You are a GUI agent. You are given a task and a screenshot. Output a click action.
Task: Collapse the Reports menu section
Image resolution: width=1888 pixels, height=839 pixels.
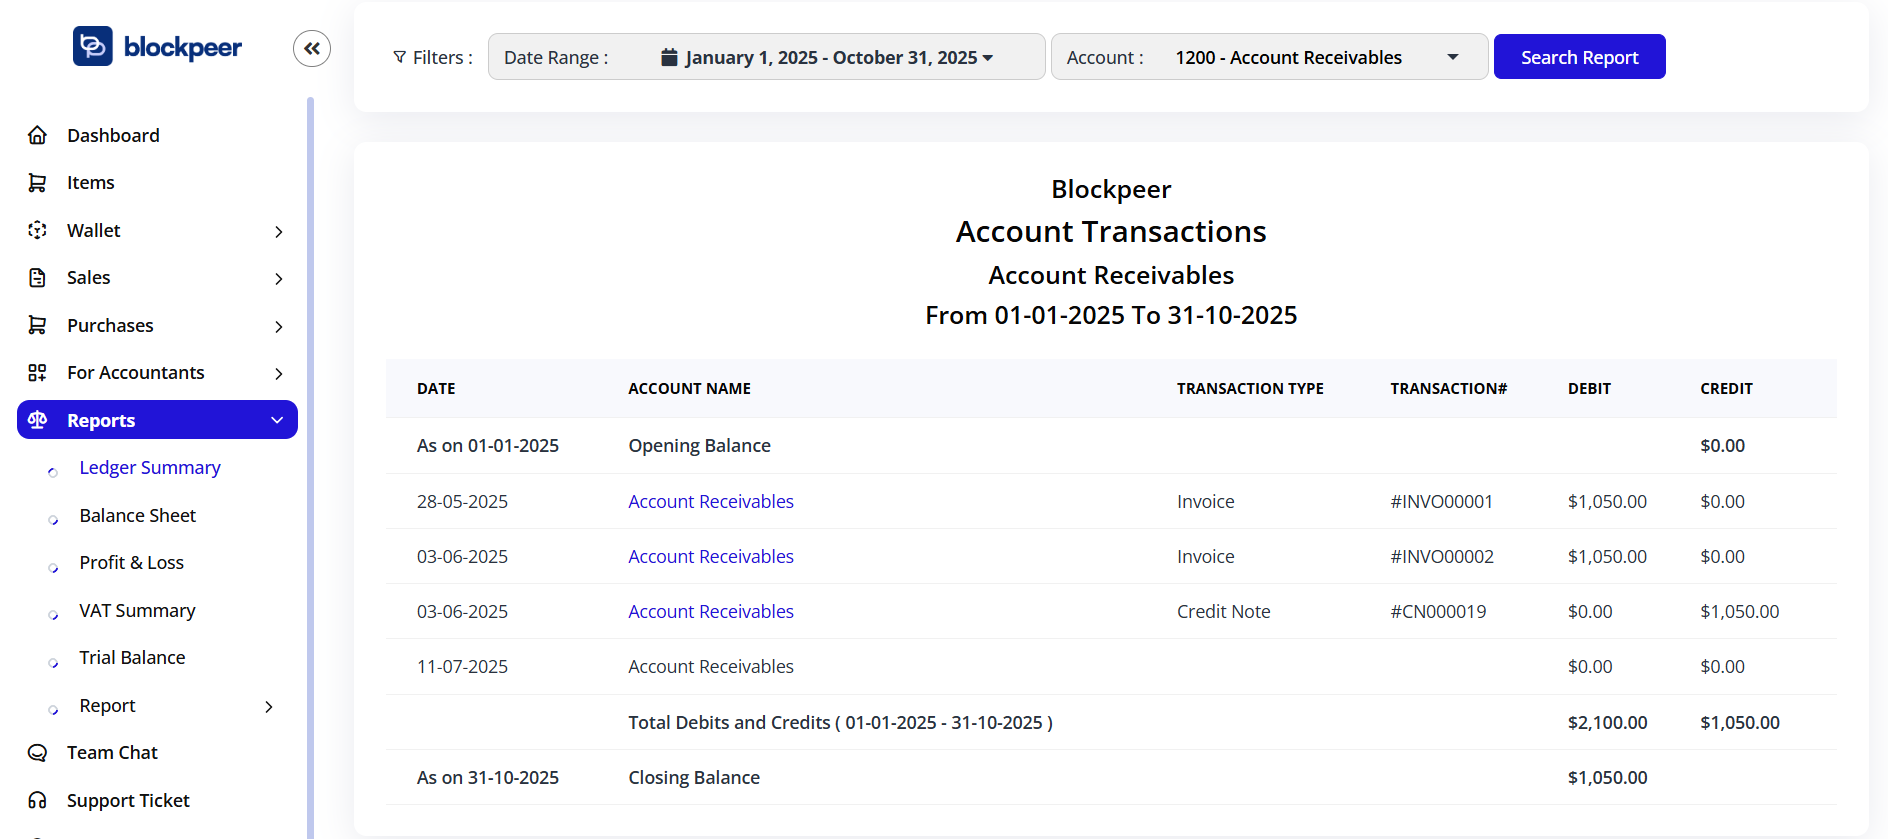click(x=277, y=420)
